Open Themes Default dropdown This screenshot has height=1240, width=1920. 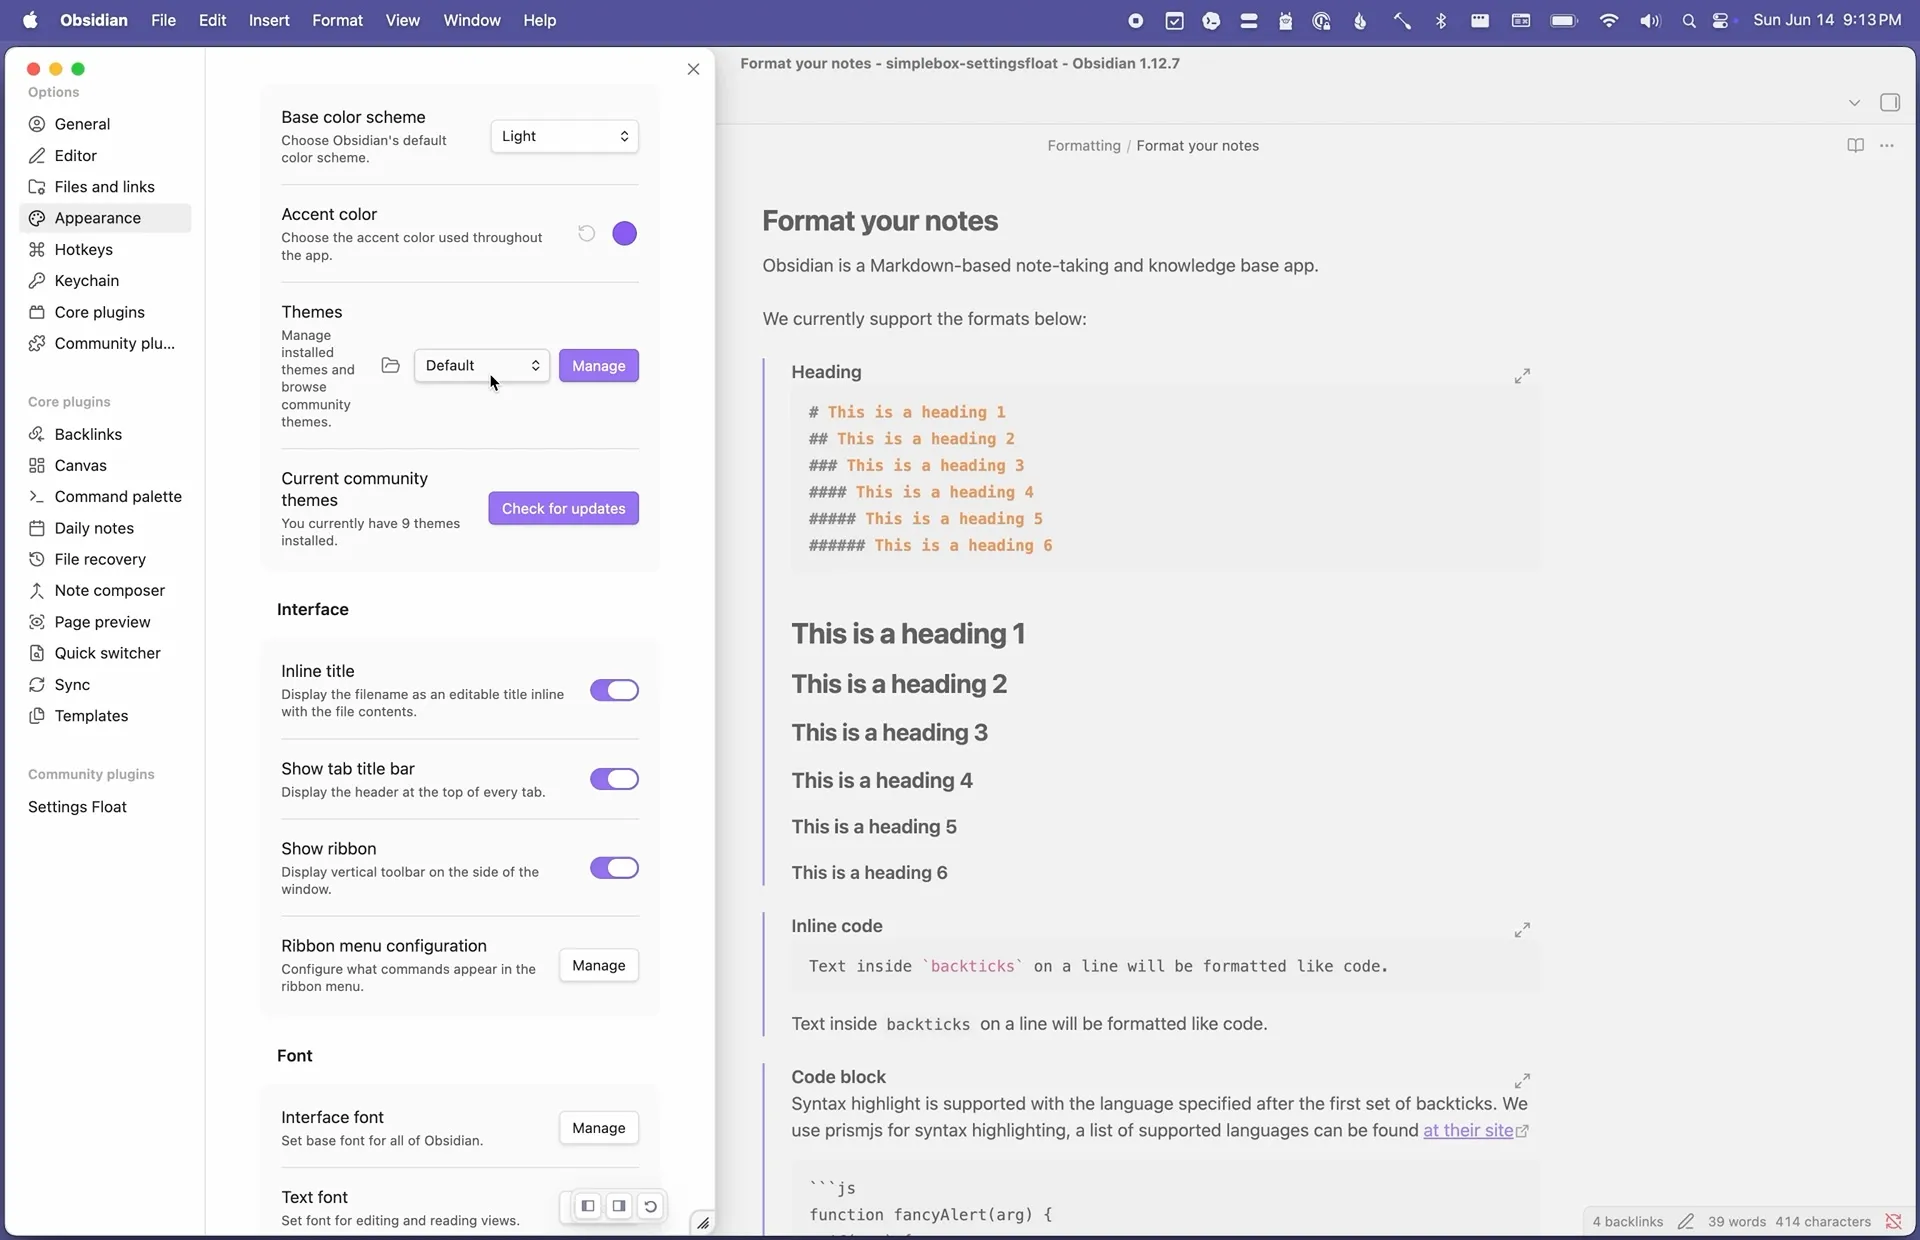pyautogui.click(x=482, y=366)
